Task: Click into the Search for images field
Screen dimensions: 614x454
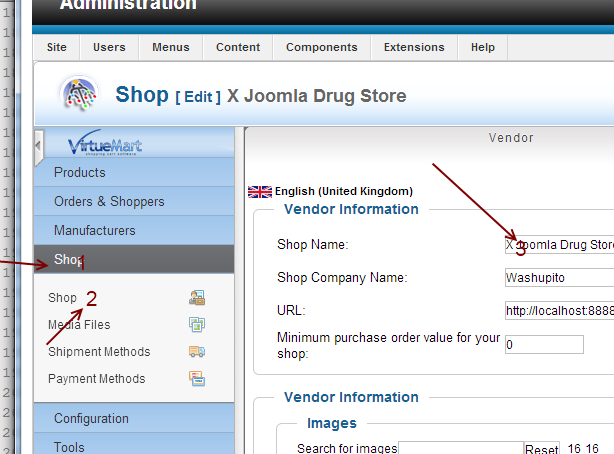Action: 461,448
